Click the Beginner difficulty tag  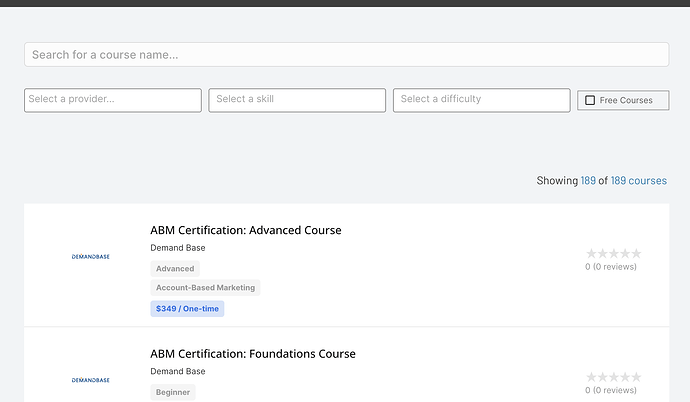pos(173,392)
